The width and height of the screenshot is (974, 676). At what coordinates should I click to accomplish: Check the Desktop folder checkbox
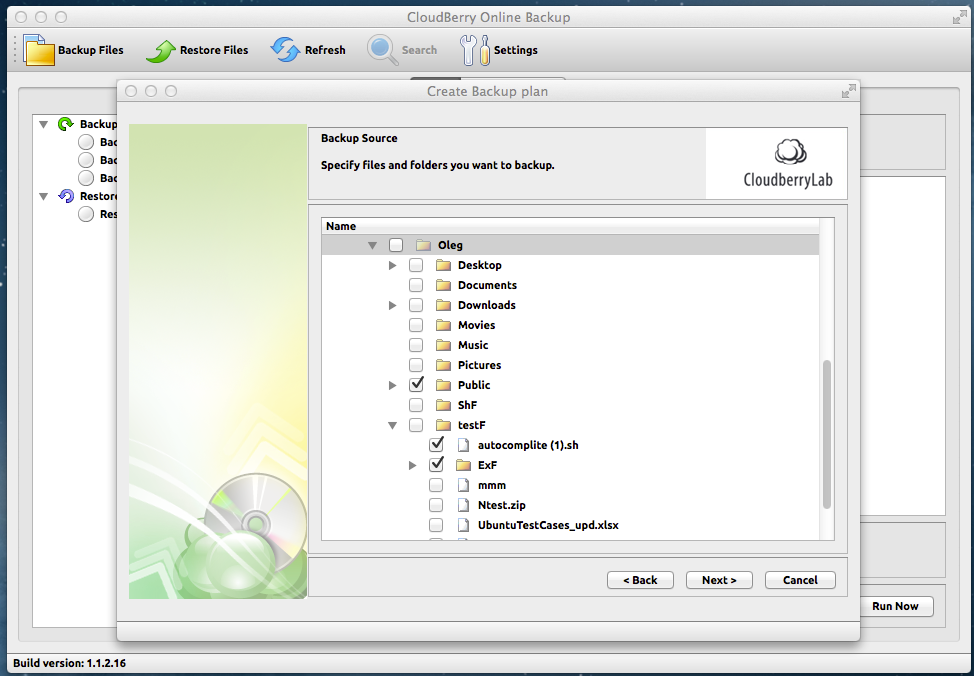416,265
